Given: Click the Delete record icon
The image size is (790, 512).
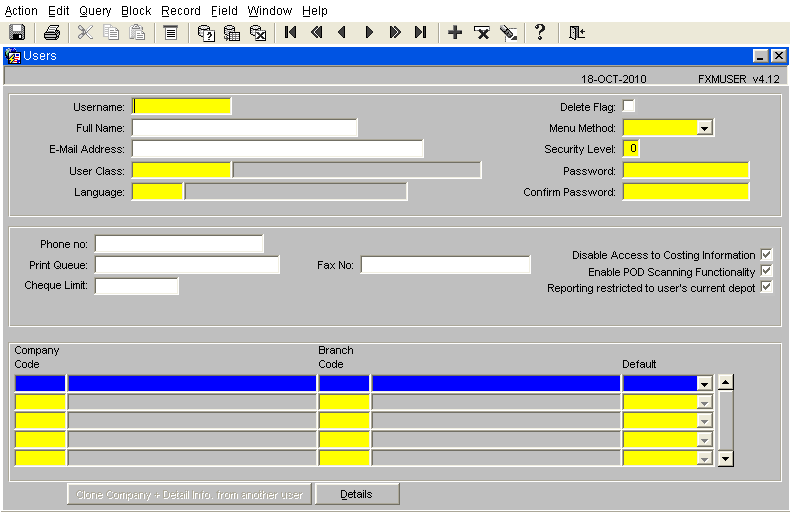Looking at the screenshot, I should 482,33.
